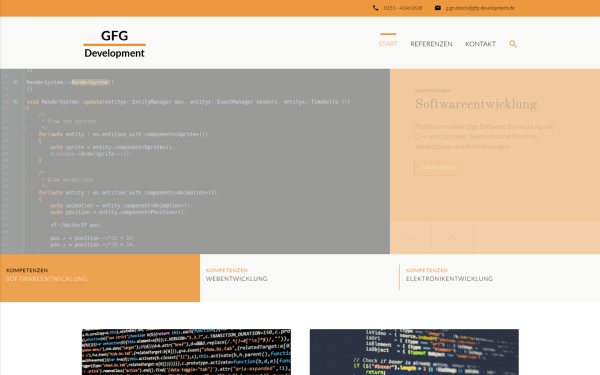
Task: Select the Elektronikentwicklung slider tab
Action: coord(500,278)
